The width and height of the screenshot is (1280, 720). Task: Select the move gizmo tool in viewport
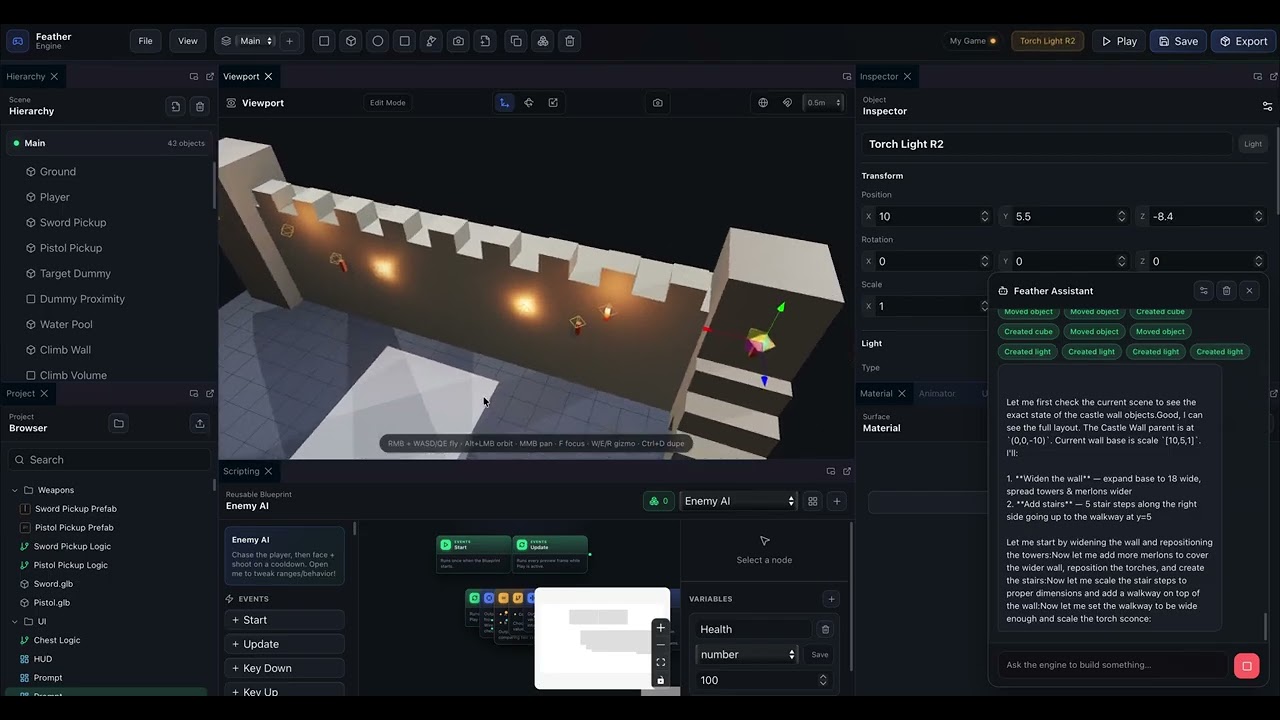coord(504,102)
